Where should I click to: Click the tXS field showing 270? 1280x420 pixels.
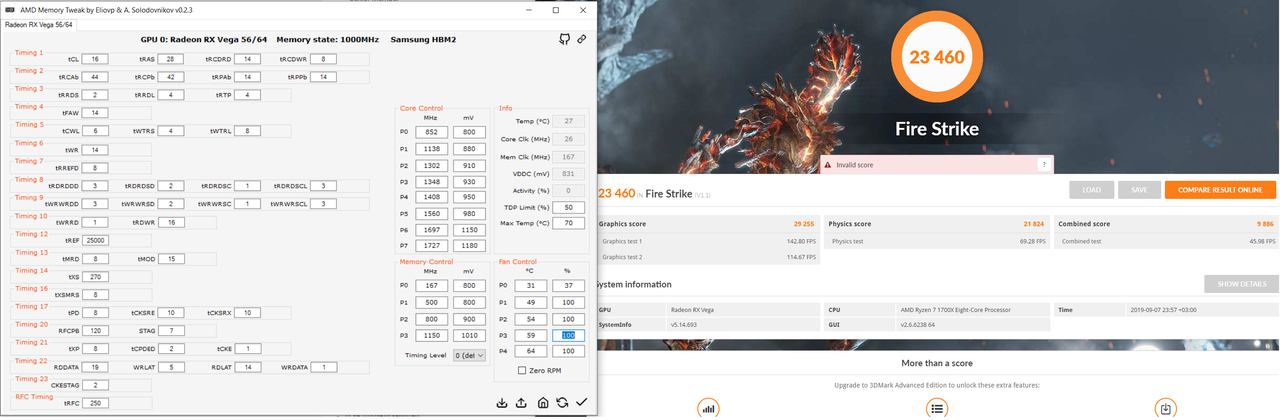tap(96, 277)
